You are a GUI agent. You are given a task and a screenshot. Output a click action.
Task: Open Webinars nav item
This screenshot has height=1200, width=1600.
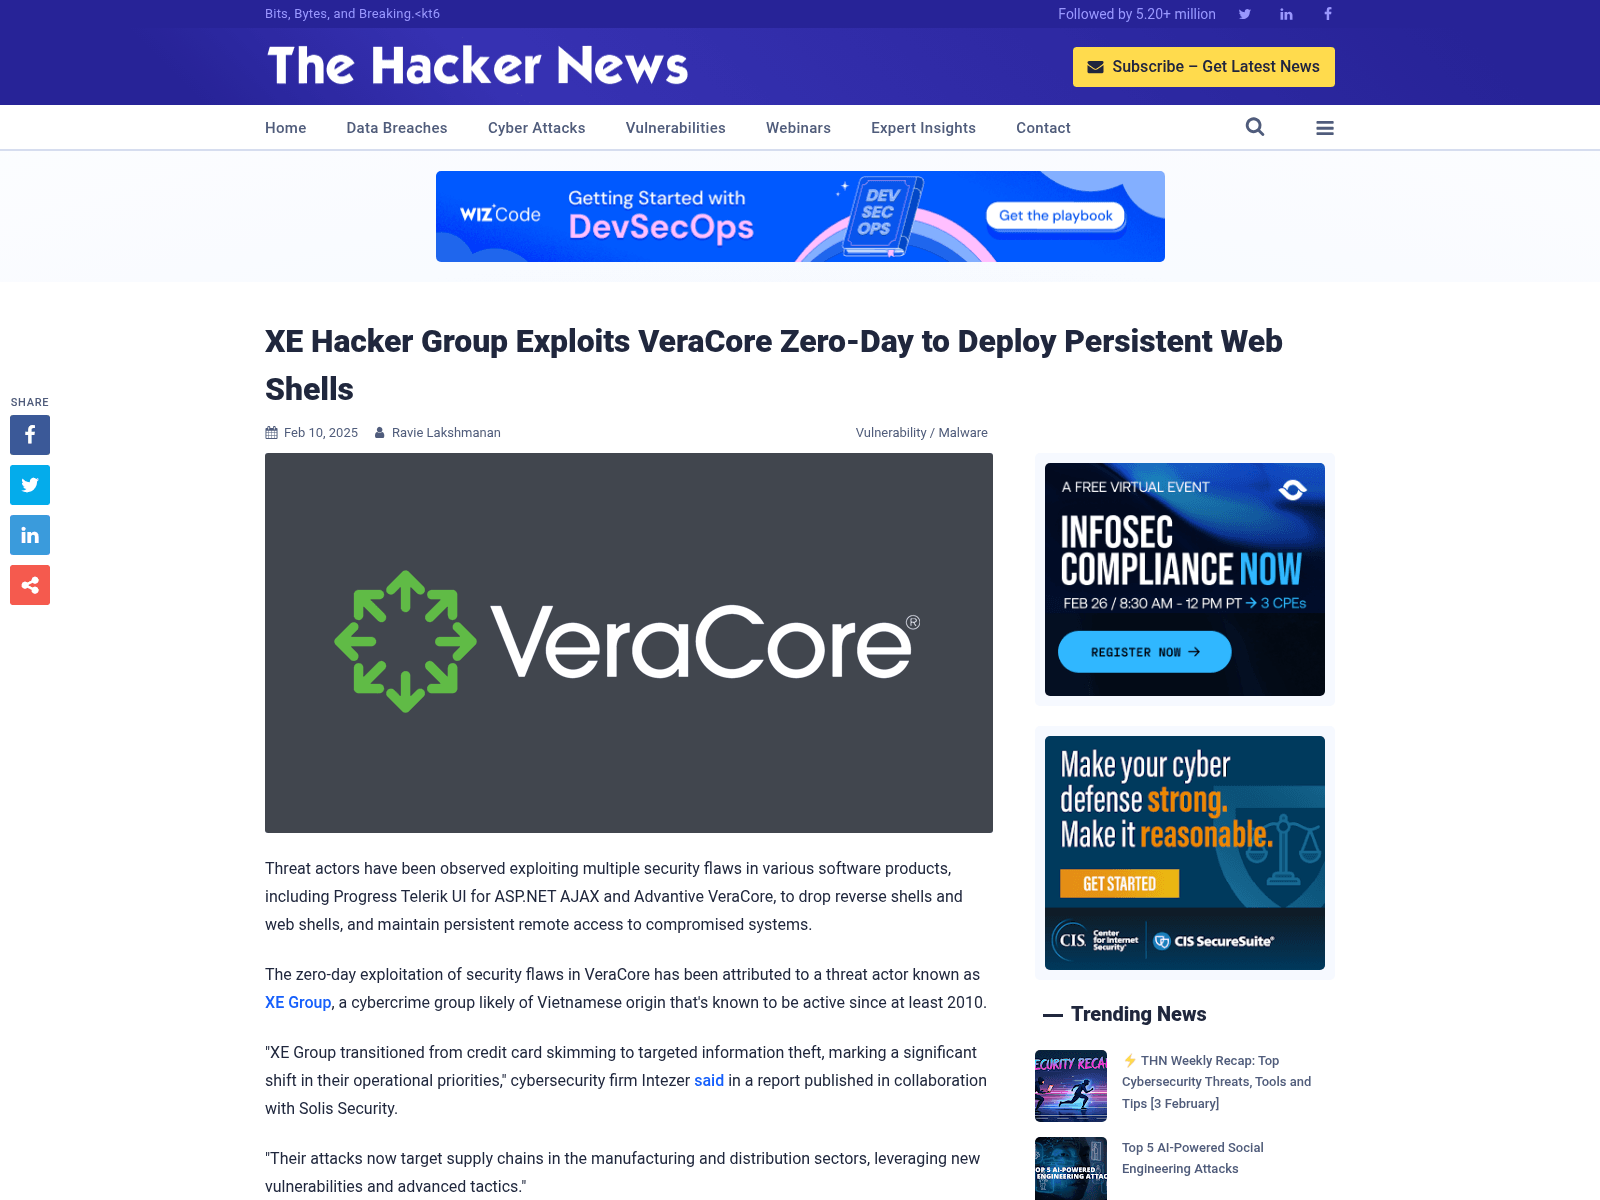(x=798, y=128)
